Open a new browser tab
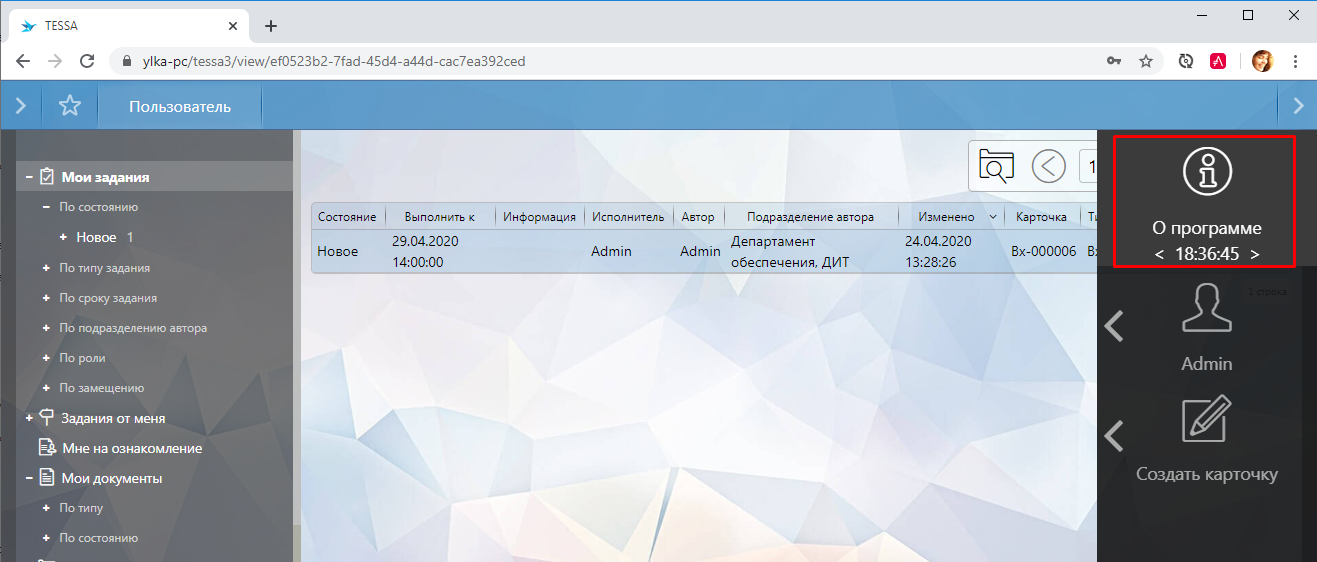This screenshot has height=562, width=1317. click(x=270, y=26)
